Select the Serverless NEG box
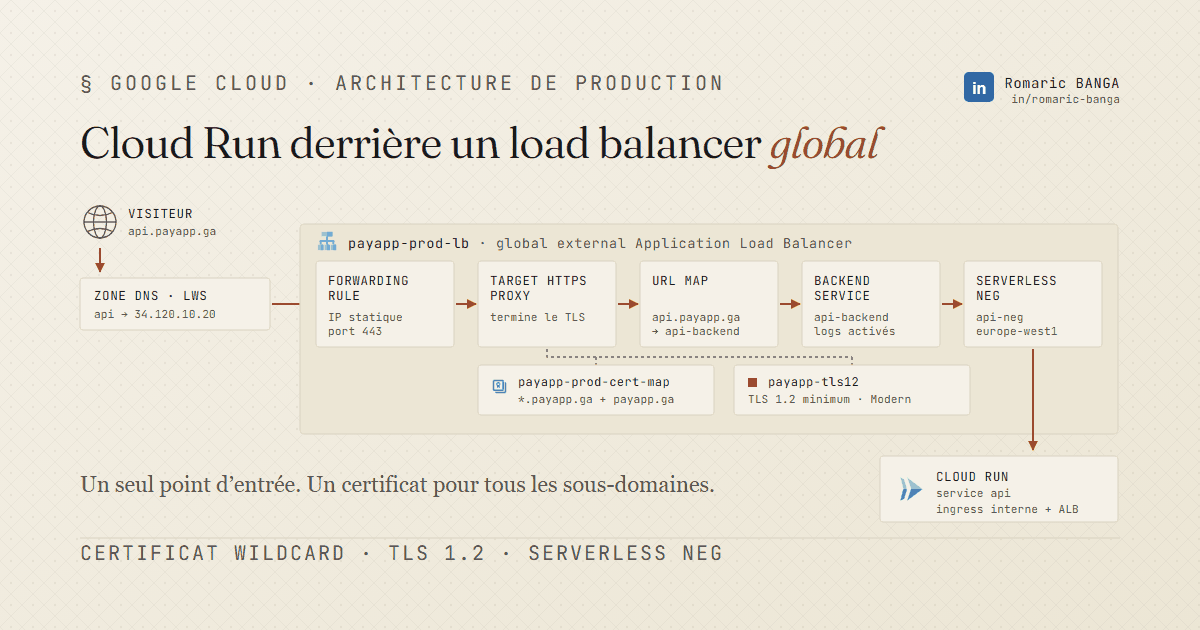 tap(1033, 304)
